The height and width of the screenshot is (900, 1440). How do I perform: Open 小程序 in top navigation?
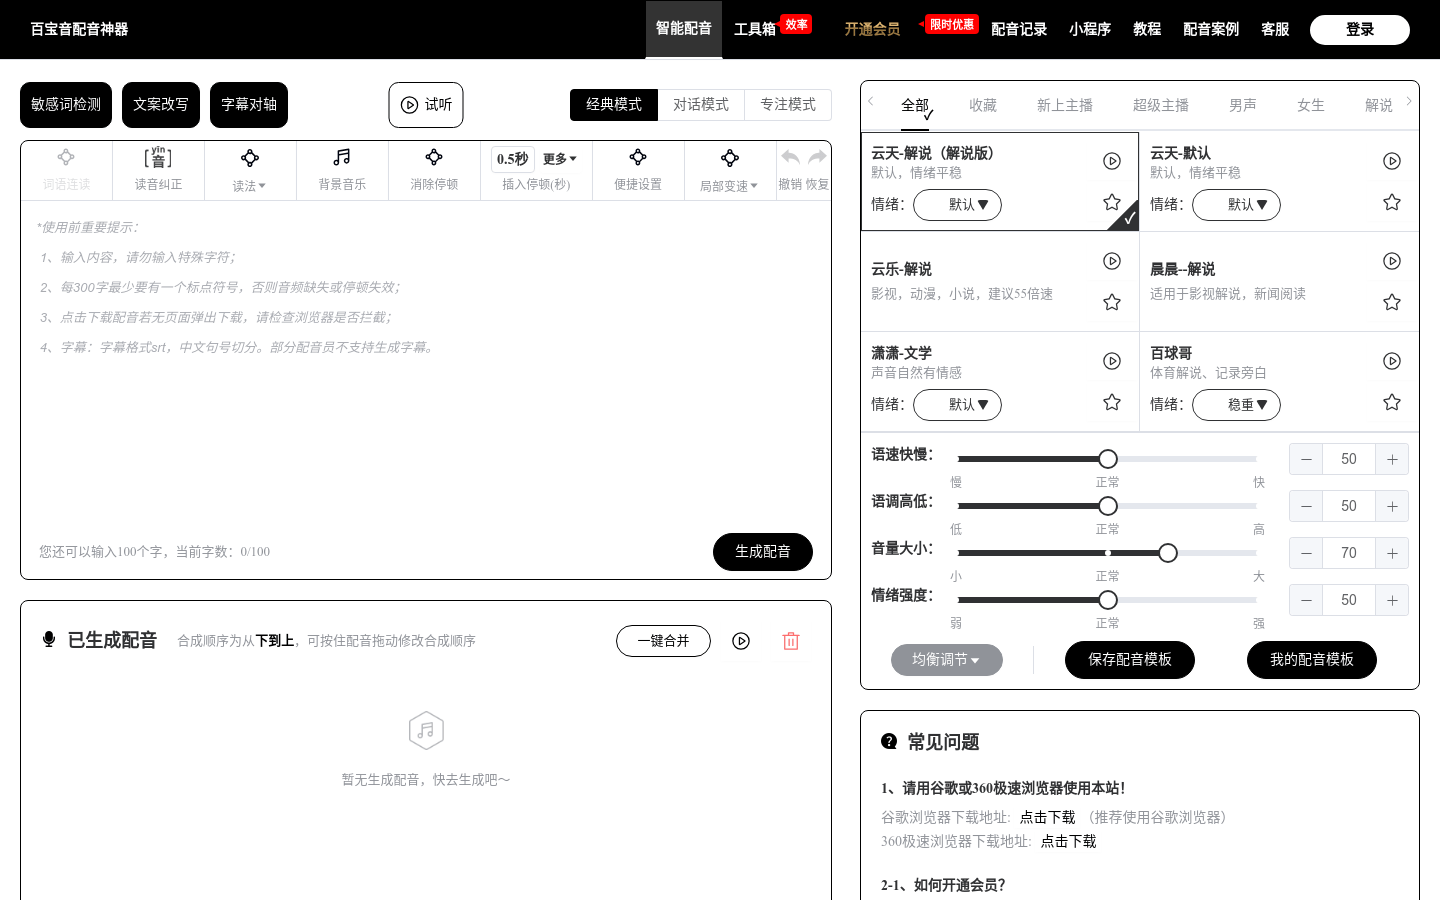coord(1090,29)
